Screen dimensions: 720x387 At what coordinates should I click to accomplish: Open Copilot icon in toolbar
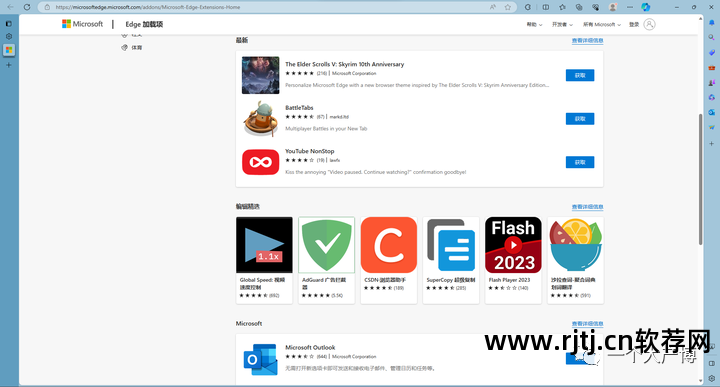click(x=646, y=7)
